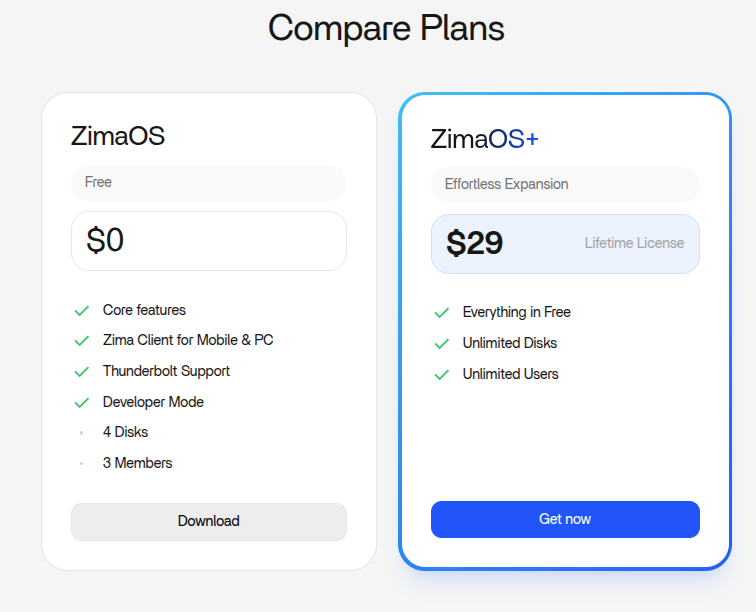Click the Compare Plans heading
The width and height of the screenshot is (756, 612).
pos(386,28)
